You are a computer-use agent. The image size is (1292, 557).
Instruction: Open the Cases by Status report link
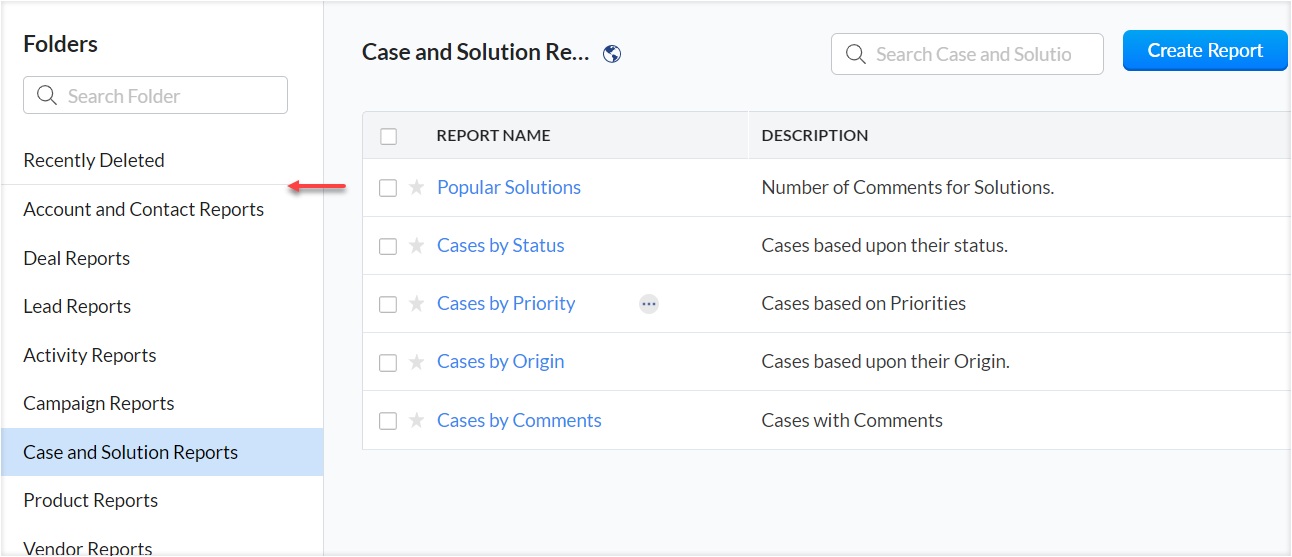pyautogui.click(x=501, y=246)
